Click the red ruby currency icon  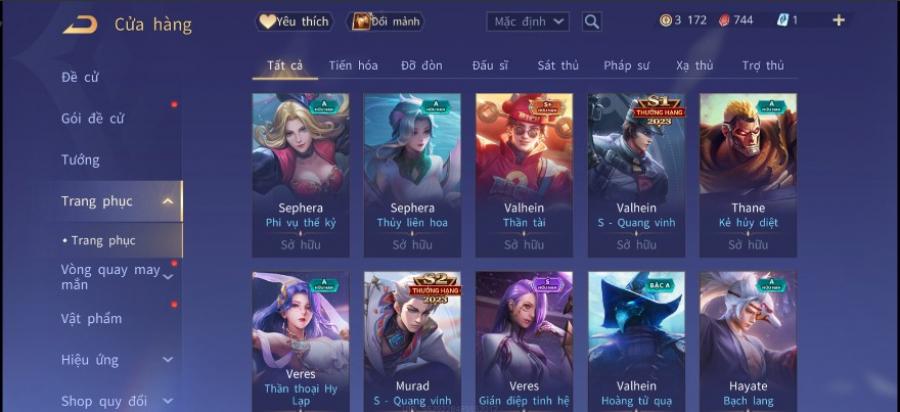click(724, 21)
